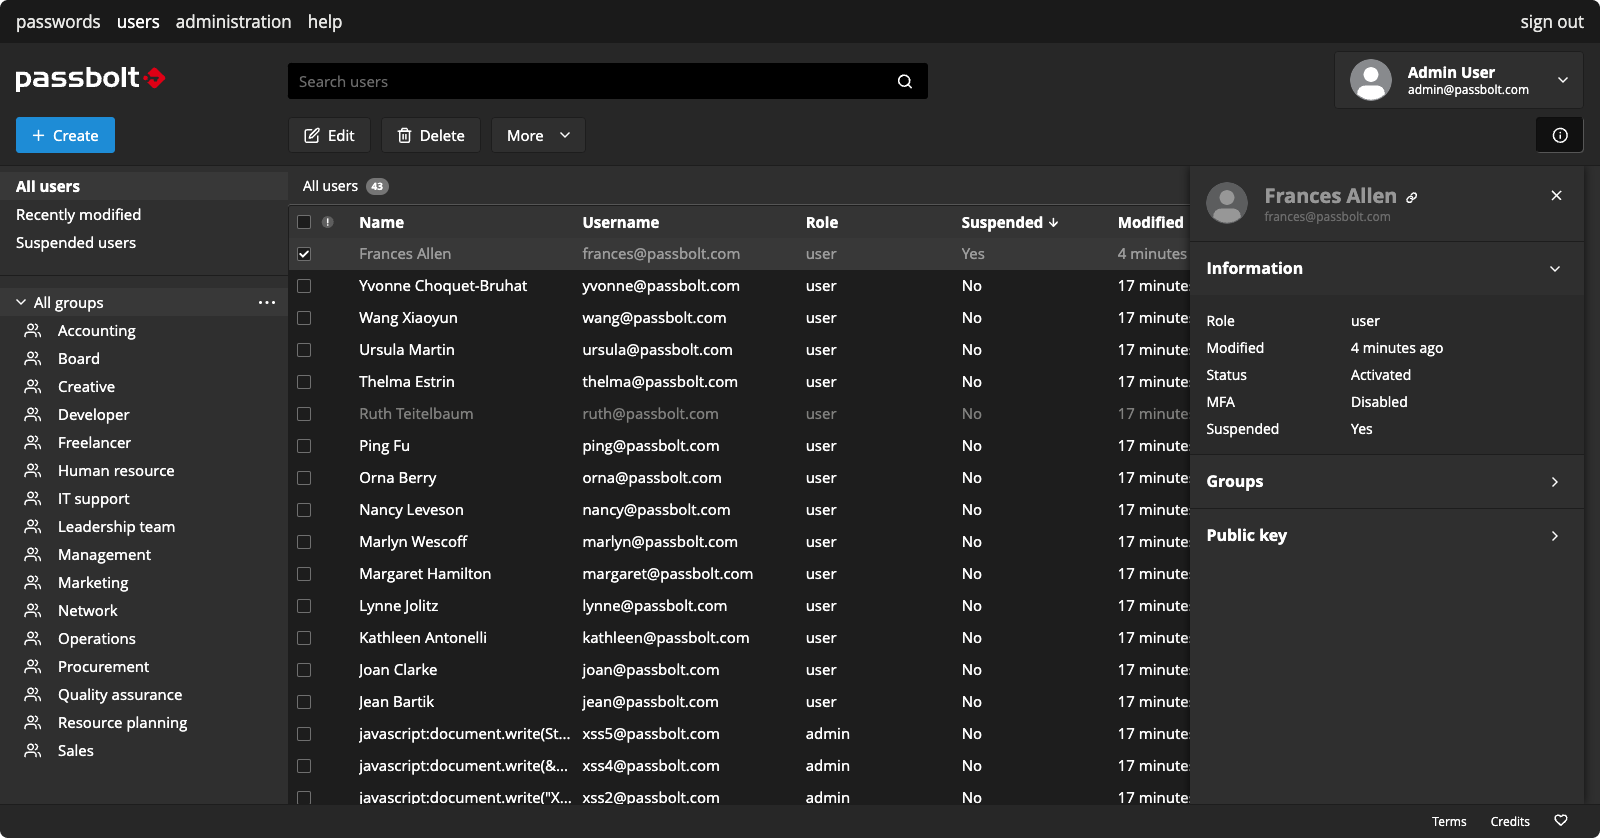Click IT support group icon
Viewport: 1600px width, 838px height.
click(33, 498)
